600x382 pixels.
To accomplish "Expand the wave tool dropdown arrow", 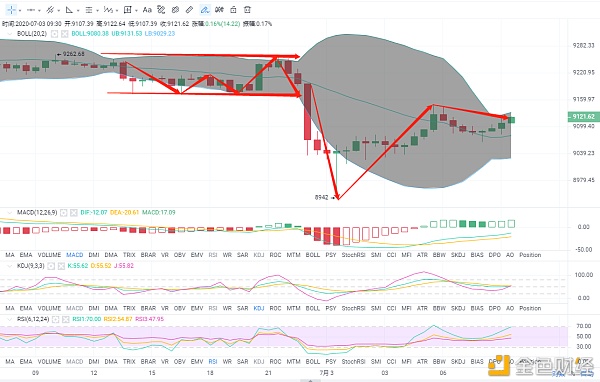I will 117,10.
